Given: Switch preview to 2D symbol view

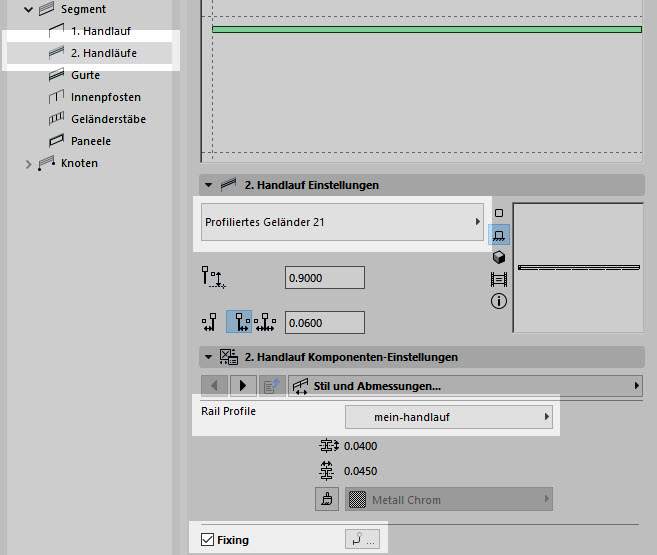Looking at the screenshot, I should [499, 213].
